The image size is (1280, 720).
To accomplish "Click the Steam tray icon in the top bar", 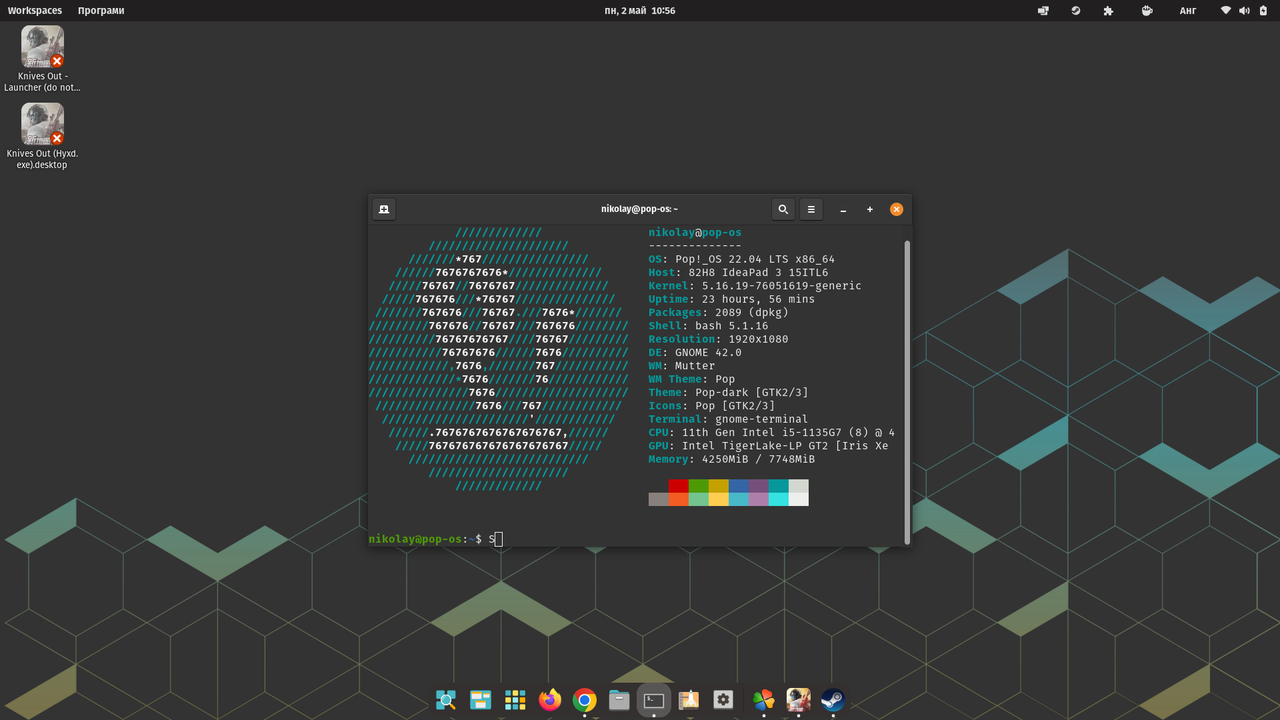I will pos(1076,11).
